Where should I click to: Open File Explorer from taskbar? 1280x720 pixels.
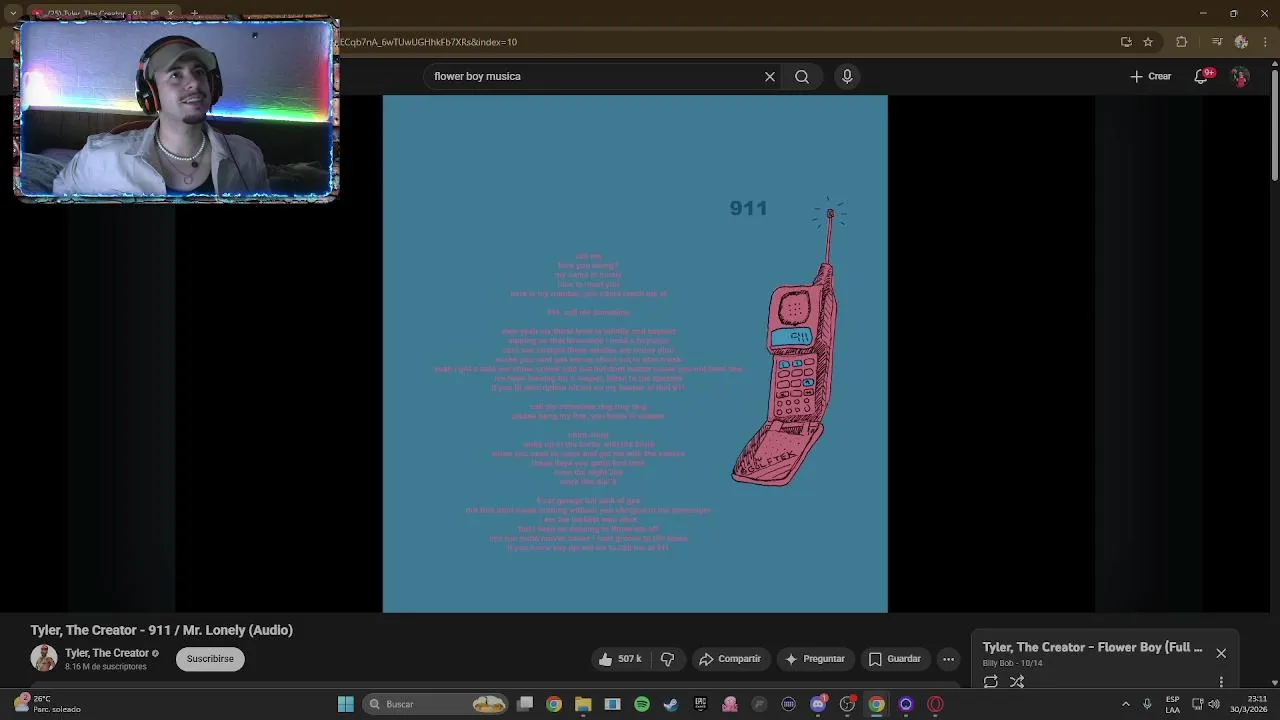[x=583, y=704]
